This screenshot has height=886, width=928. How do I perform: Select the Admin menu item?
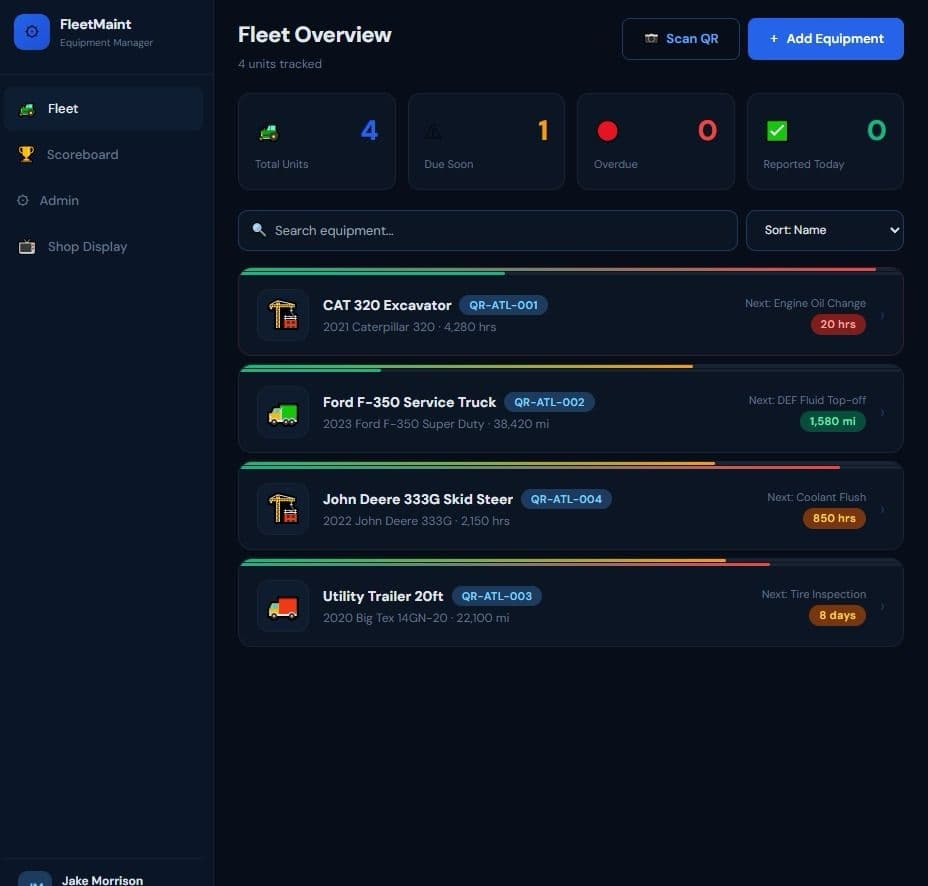(60, 201)
